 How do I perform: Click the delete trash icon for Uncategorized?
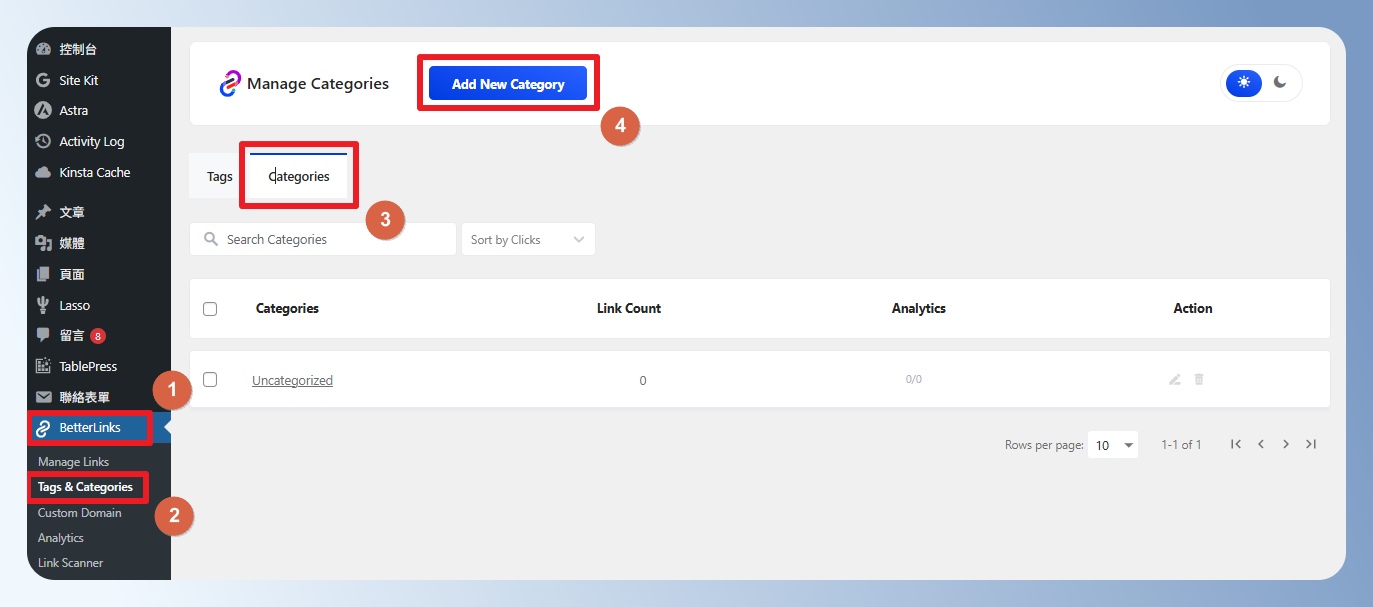pos(1199,380)
